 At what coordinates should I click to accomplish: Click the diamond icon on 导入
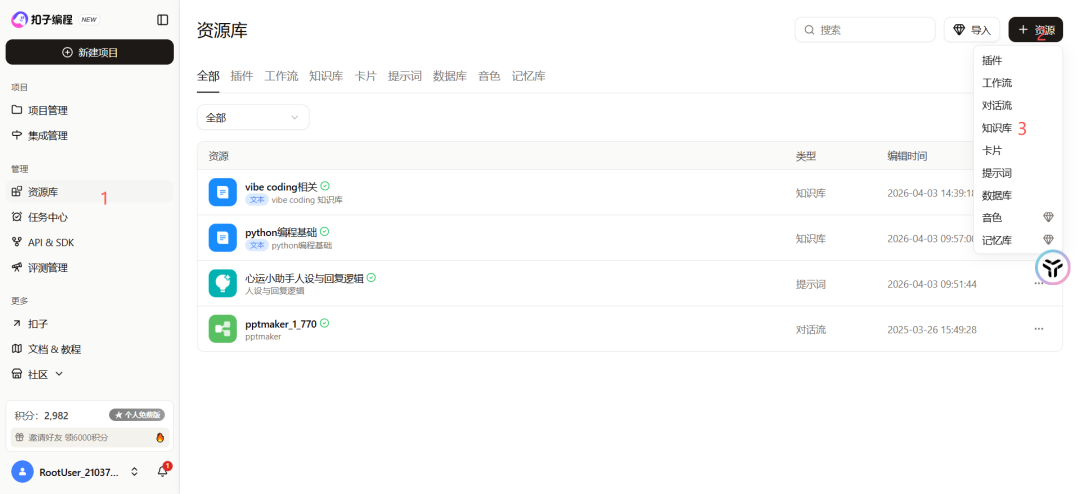(x=959, y=30)
